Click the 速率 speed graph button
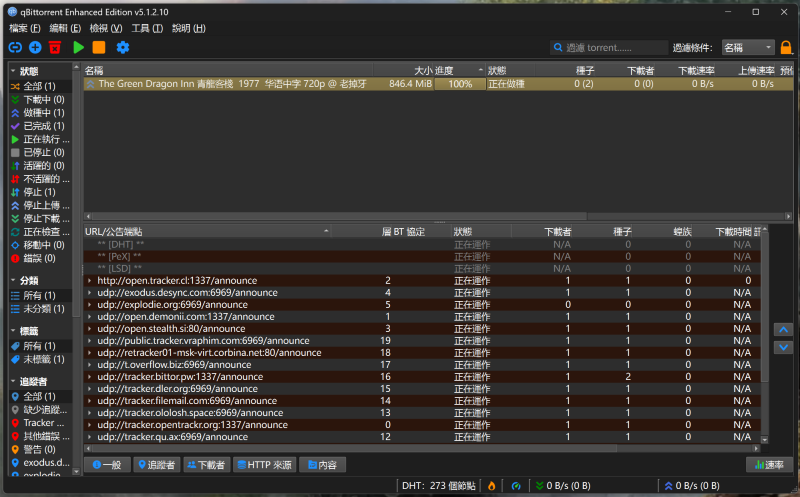800x497 pixels. [769, 465]
